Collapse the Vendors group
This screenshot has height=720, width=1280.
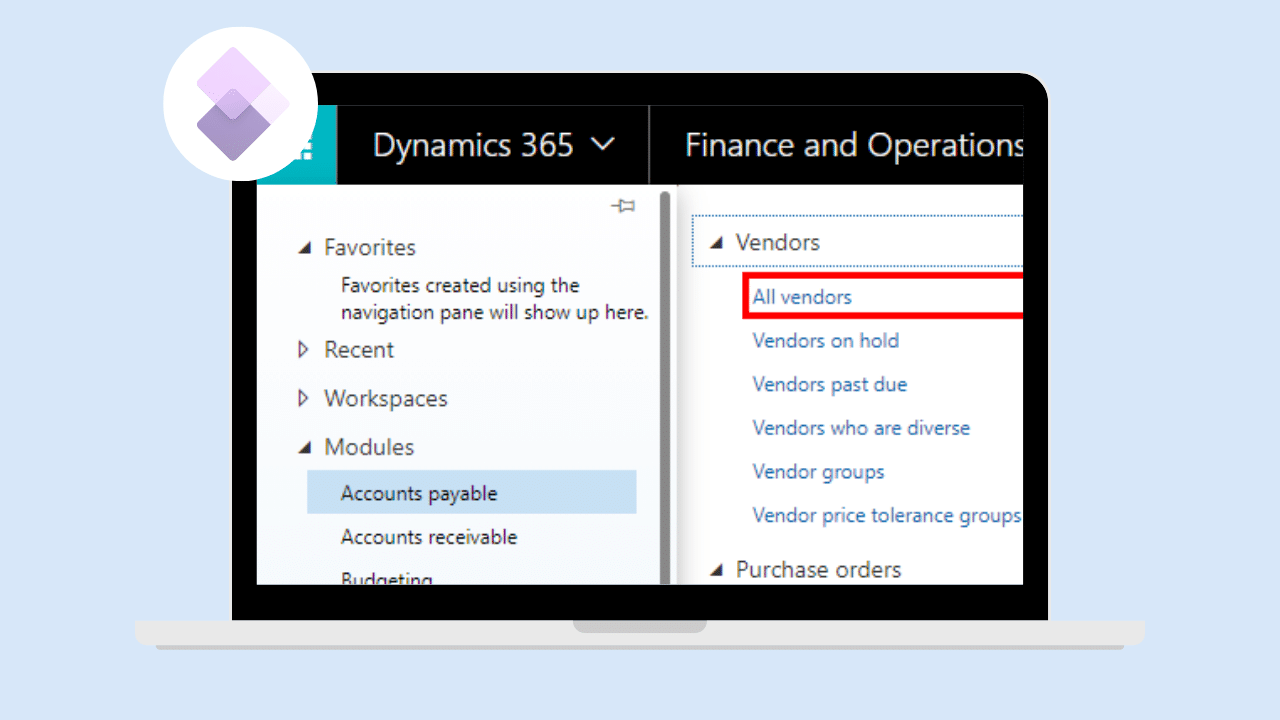coord(716,243)
